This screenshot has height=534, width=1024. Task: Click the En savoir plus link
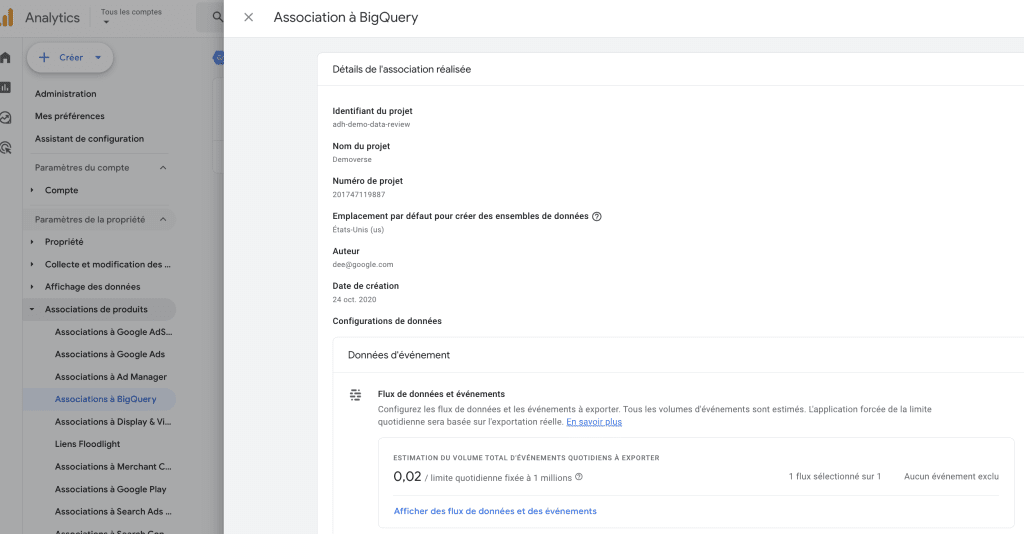pos(594,422)
